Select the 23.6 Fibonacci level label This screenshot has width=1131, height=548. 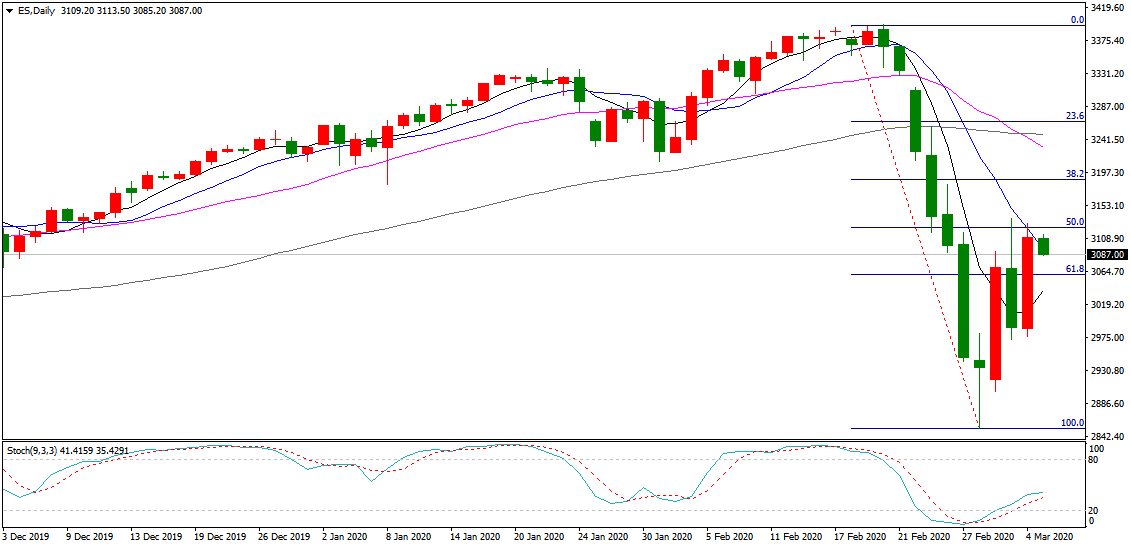[1074, 116]
